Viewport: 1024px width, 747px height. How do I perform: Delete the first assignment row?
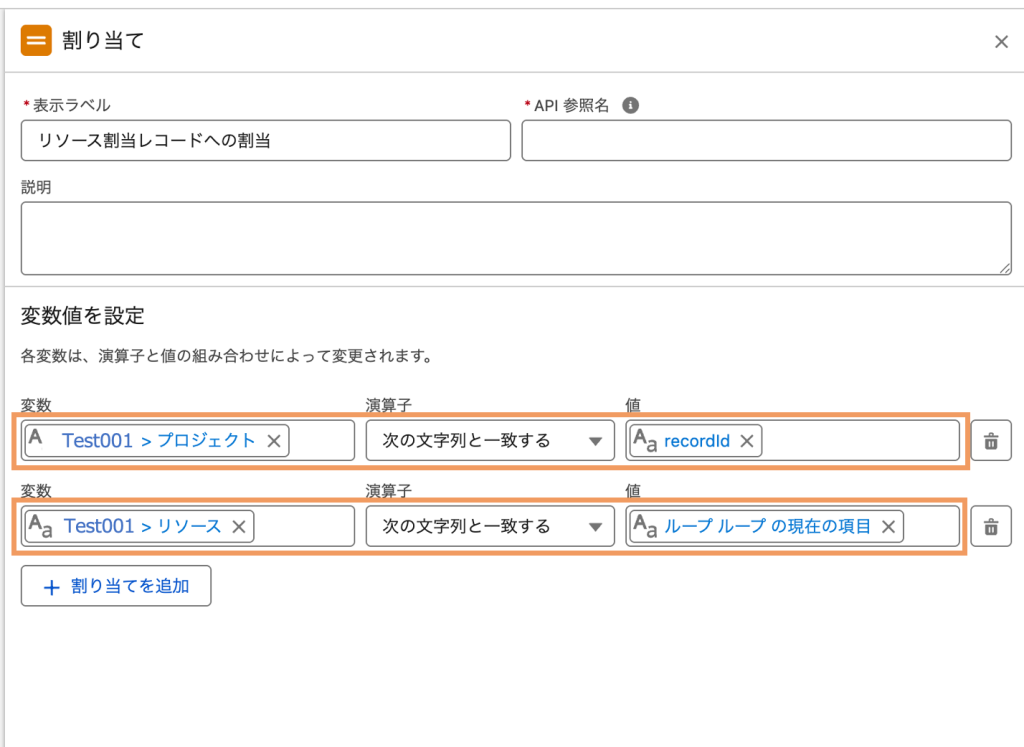pyautogui.click(x=991, y=441)
